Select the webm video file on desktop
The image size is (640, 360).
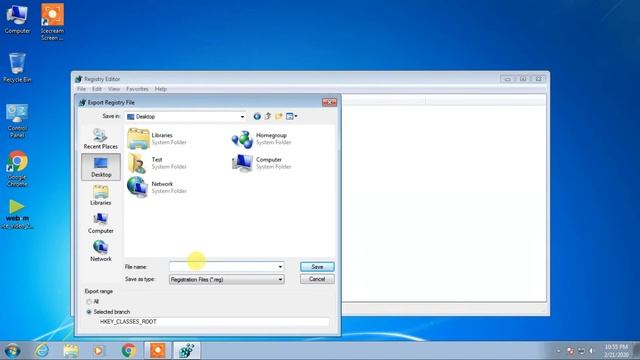(17, 214)
